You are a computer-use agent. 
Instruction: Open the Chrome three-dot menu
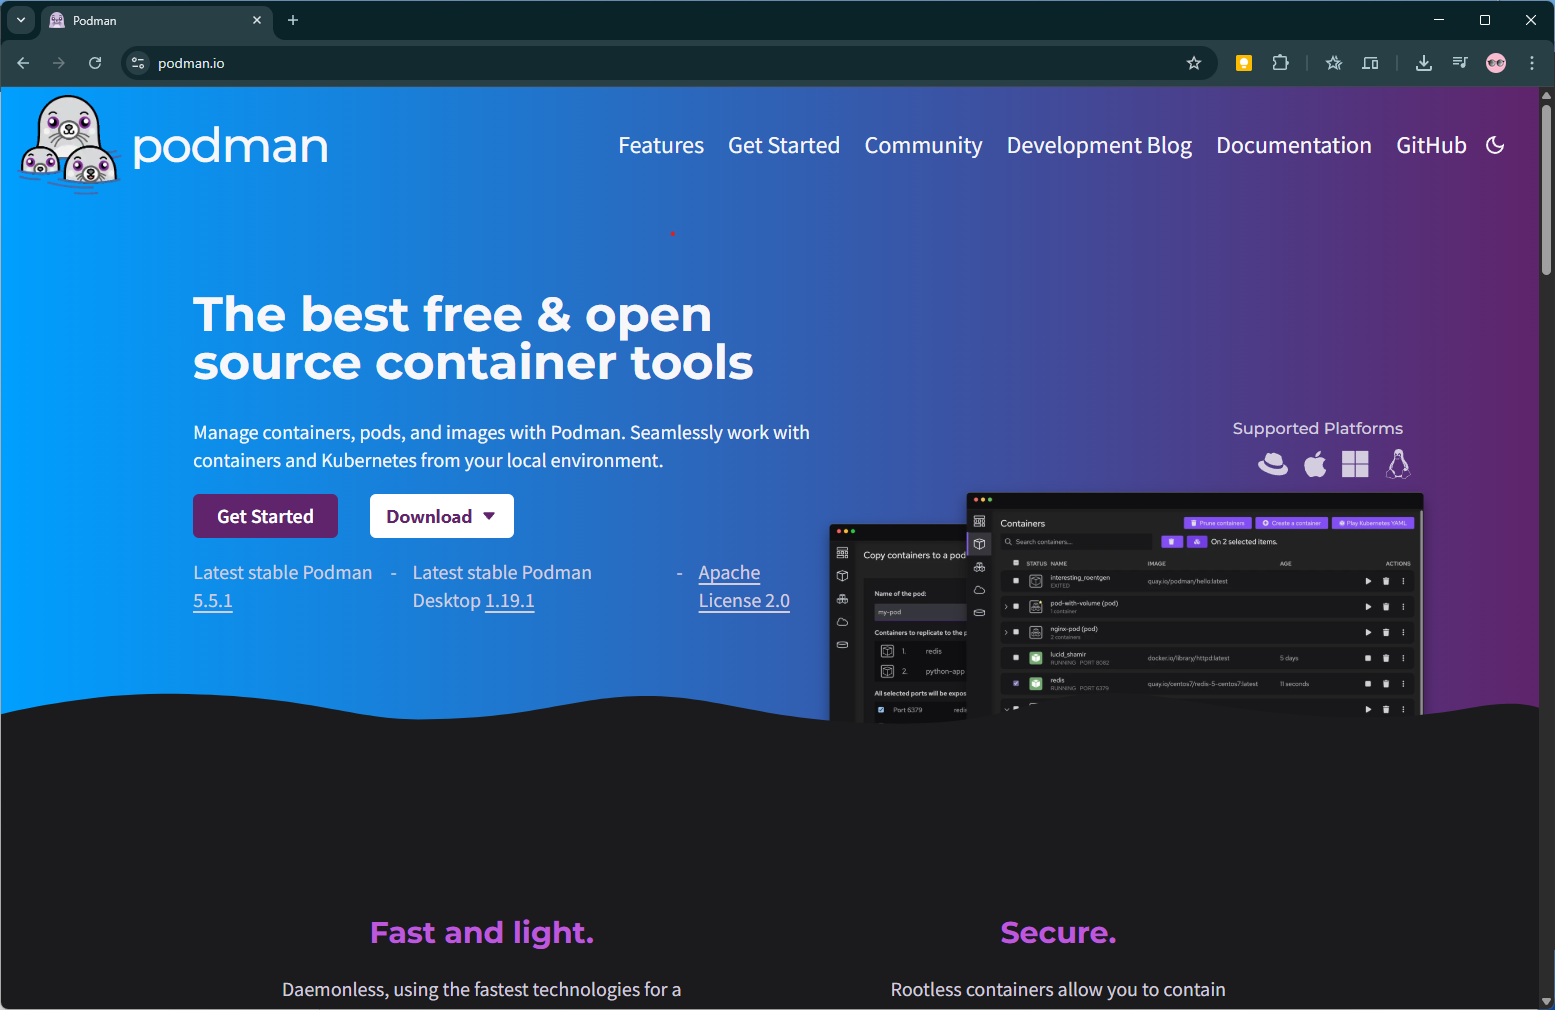[x=1532, y=63]
